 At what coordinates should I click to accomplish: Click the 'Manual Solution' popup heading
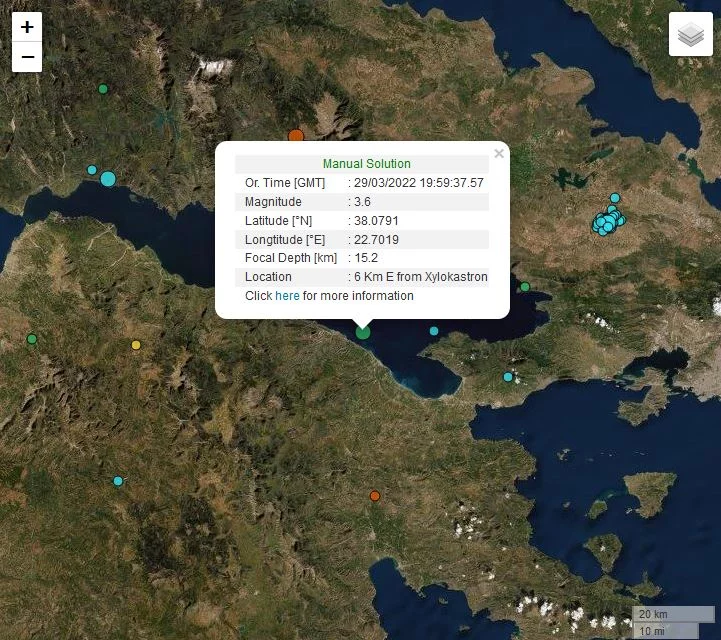click(x=366, y=164)
